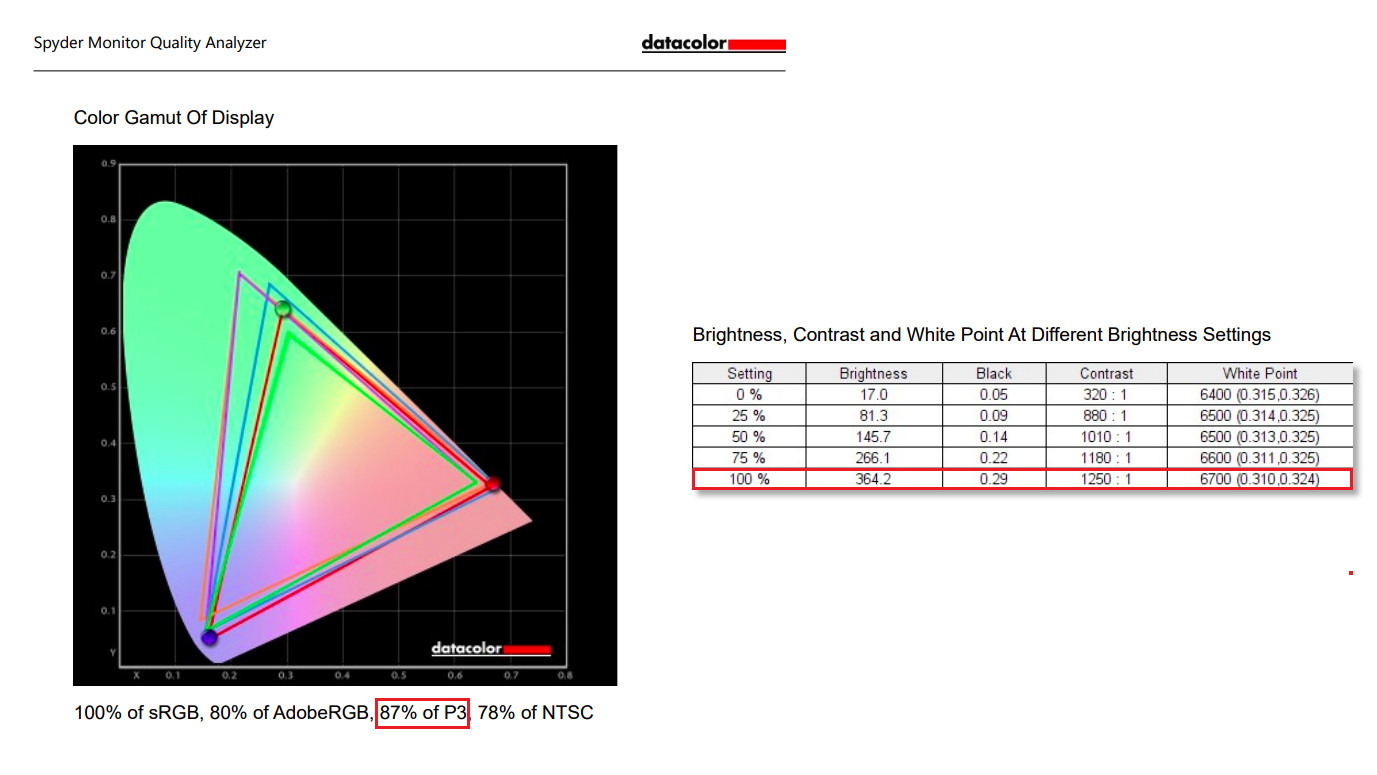Screen dimensions: 1377x775
Task: Click the White Point column header
Action: [1260, 373]
